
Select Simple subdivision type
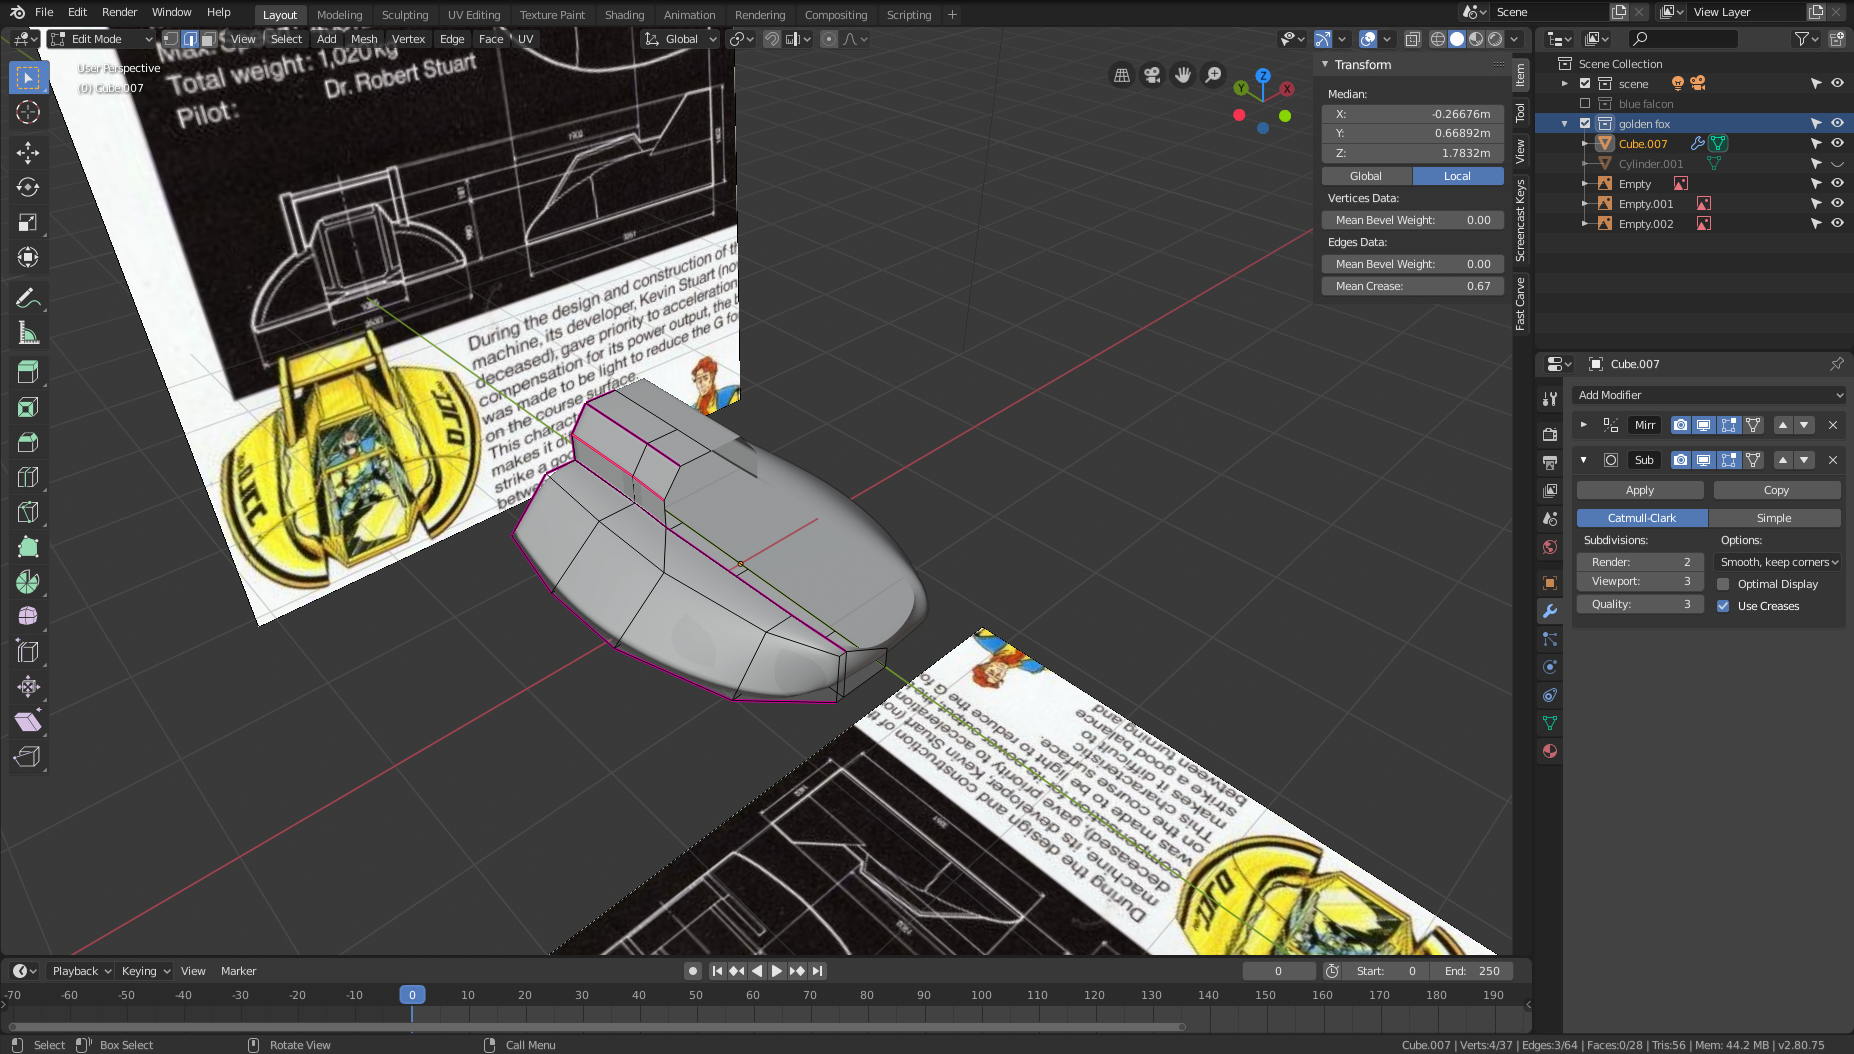1774,518
